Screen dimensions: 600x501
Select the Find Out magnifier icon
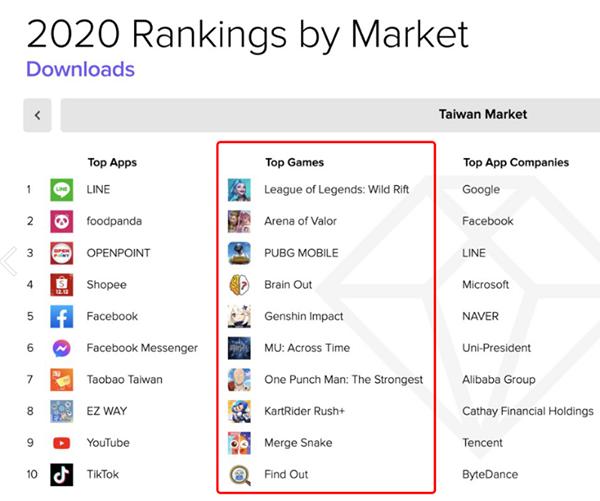click(240, 475)
